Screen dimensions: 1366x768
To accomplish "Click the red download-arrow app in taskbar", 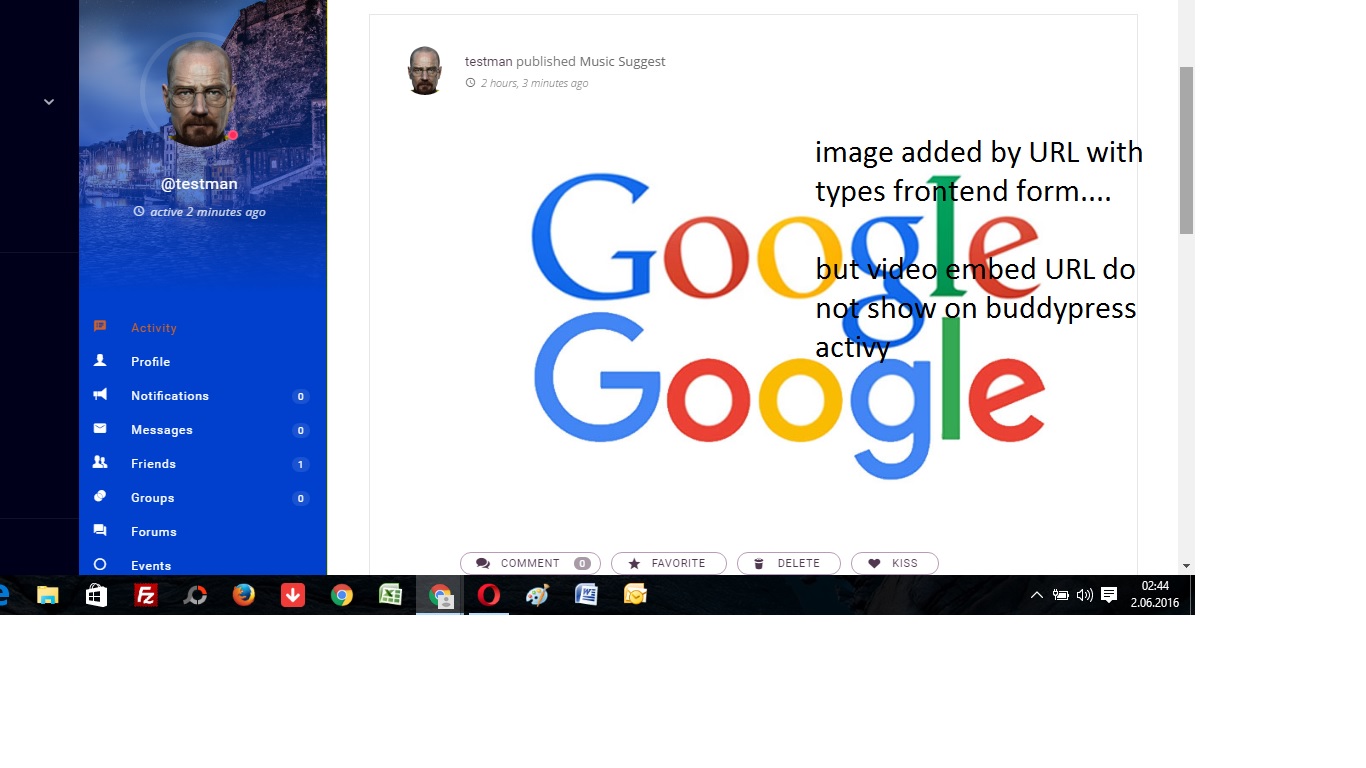I will click(x=293, y=595).
